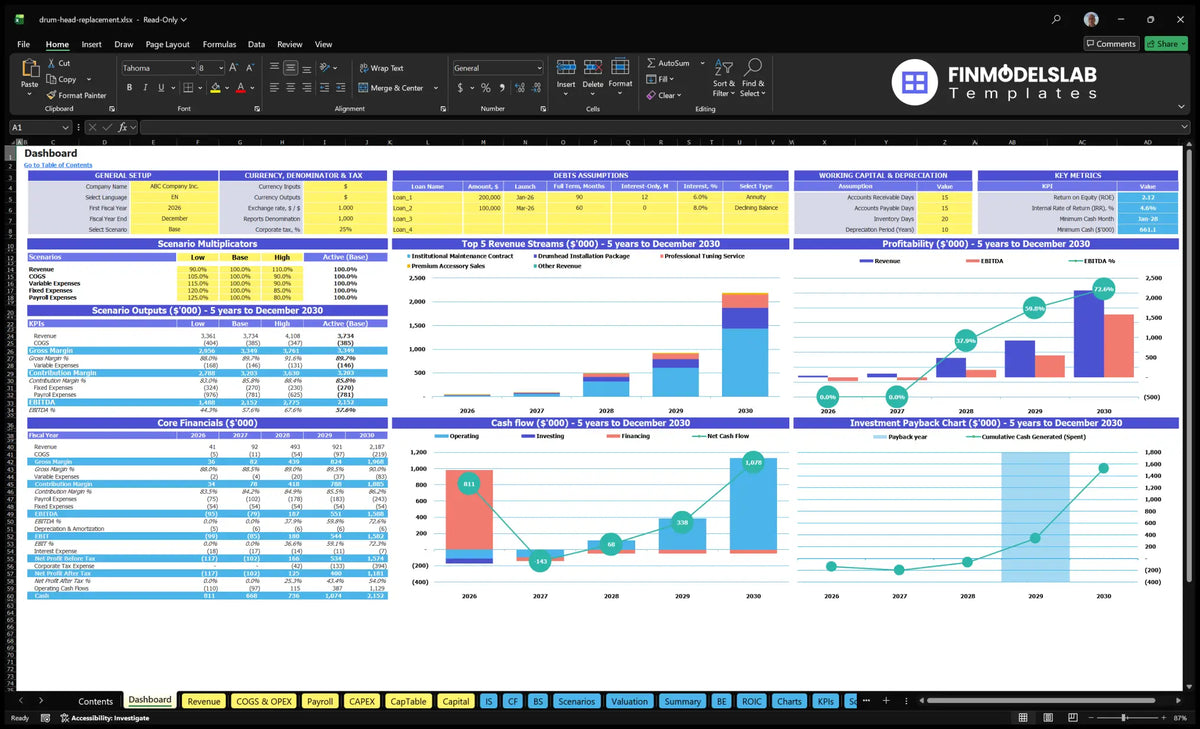The width and height of the screenshot is (1200, 729).
Task: Click the zoom slider in status bar
Action: click(1125, 718)
